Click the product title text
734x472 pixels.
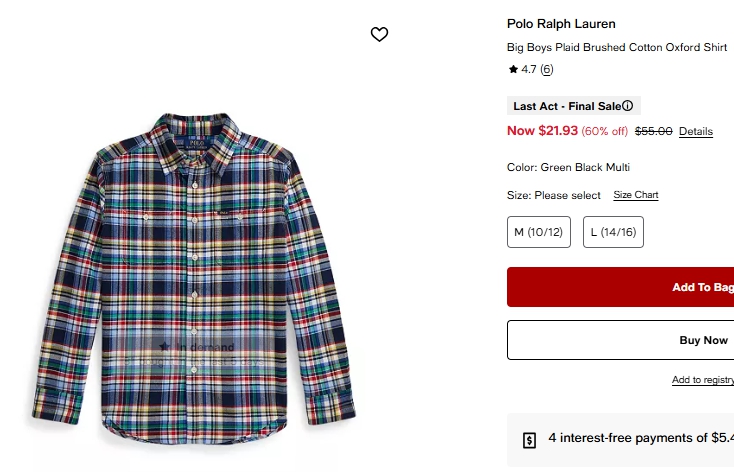pos(617,48)
